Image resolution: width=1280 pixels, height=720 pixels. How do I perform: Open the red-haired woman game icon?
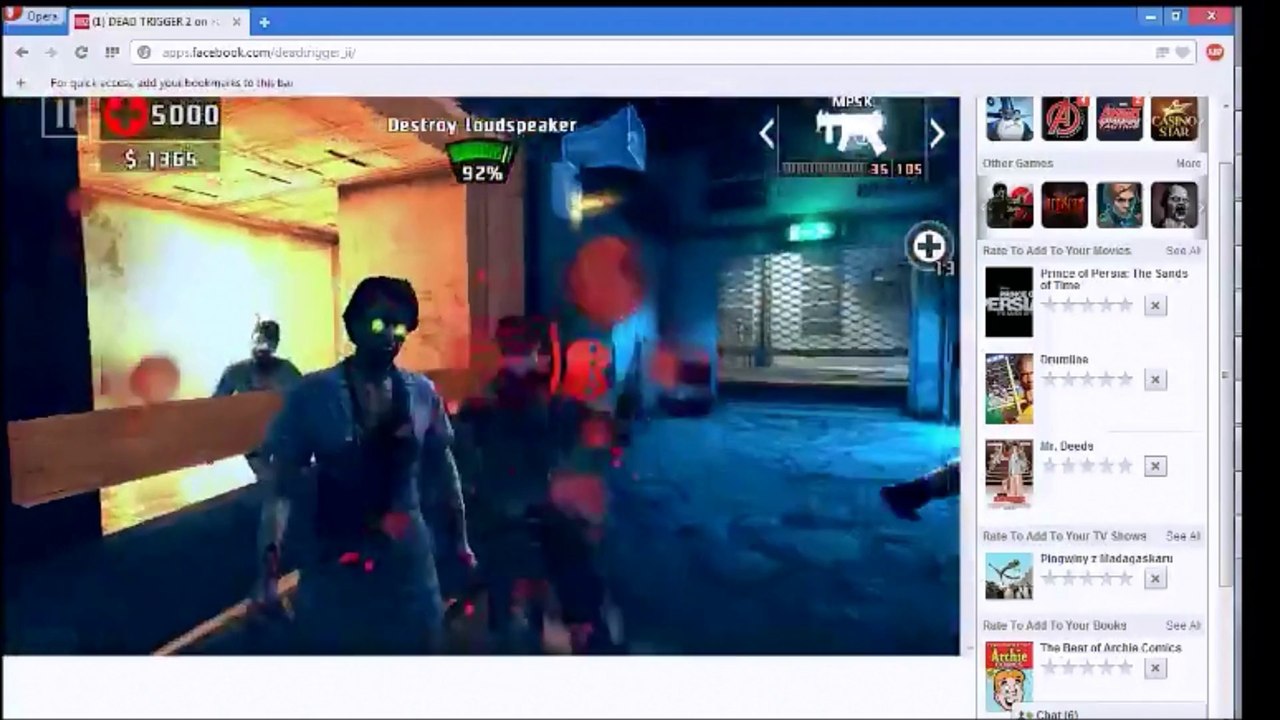click(1119, 205)
